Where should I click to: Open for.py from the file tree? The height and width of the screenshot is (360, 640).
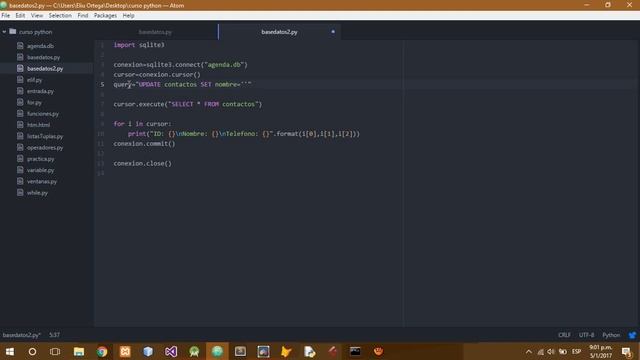tap(34, 103)
